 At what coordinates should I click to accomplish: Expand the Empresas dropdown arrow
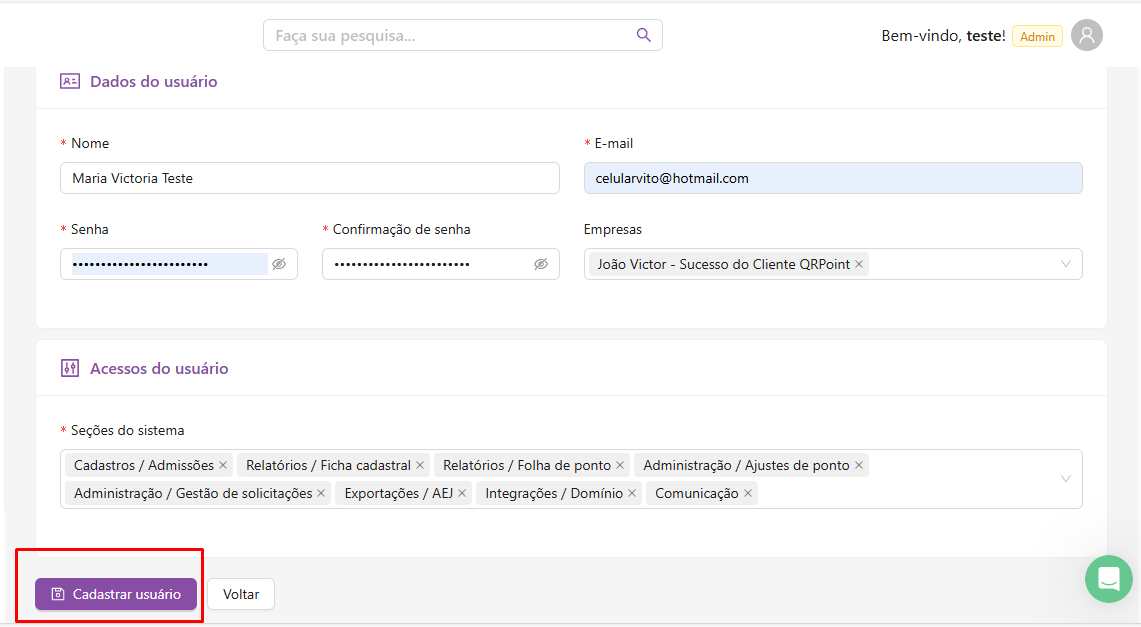click(1065, 264)
